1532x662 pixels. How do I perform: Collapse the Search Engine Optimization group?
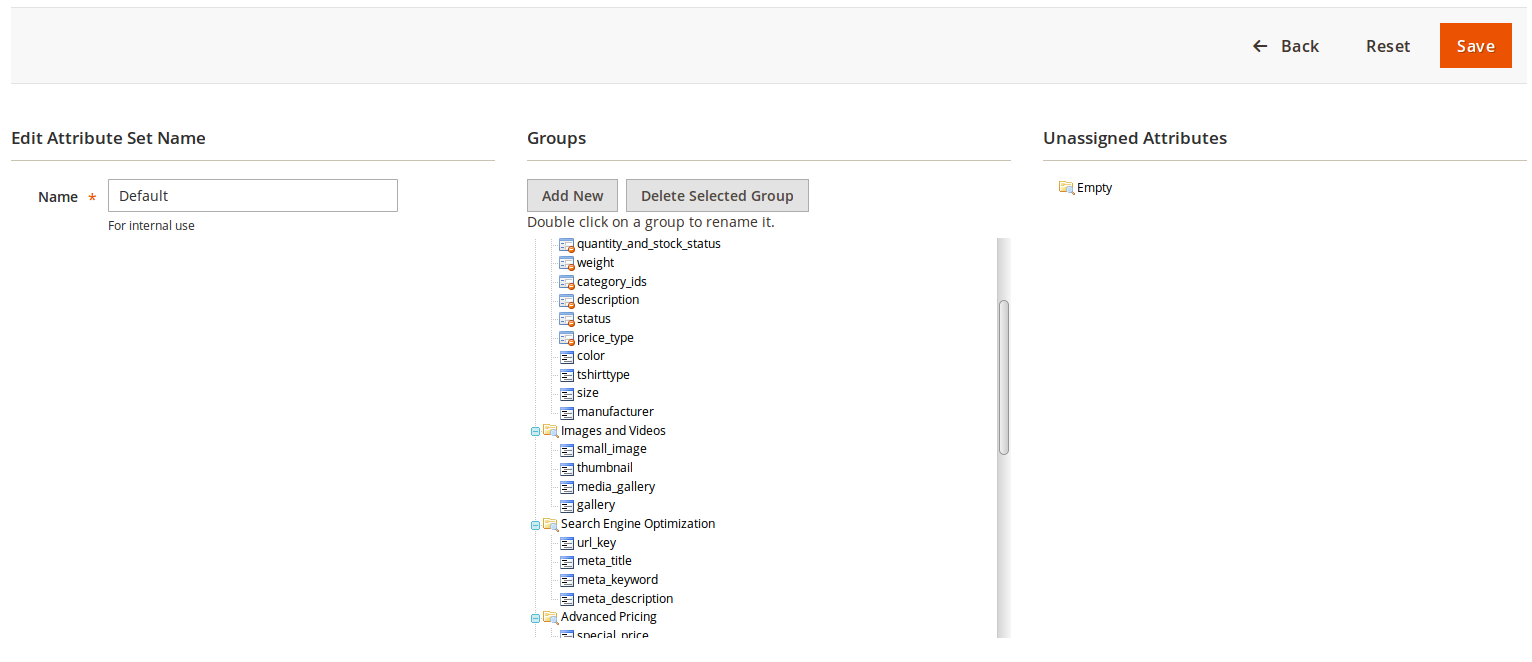pyautogui.click(x=535, y=524)
